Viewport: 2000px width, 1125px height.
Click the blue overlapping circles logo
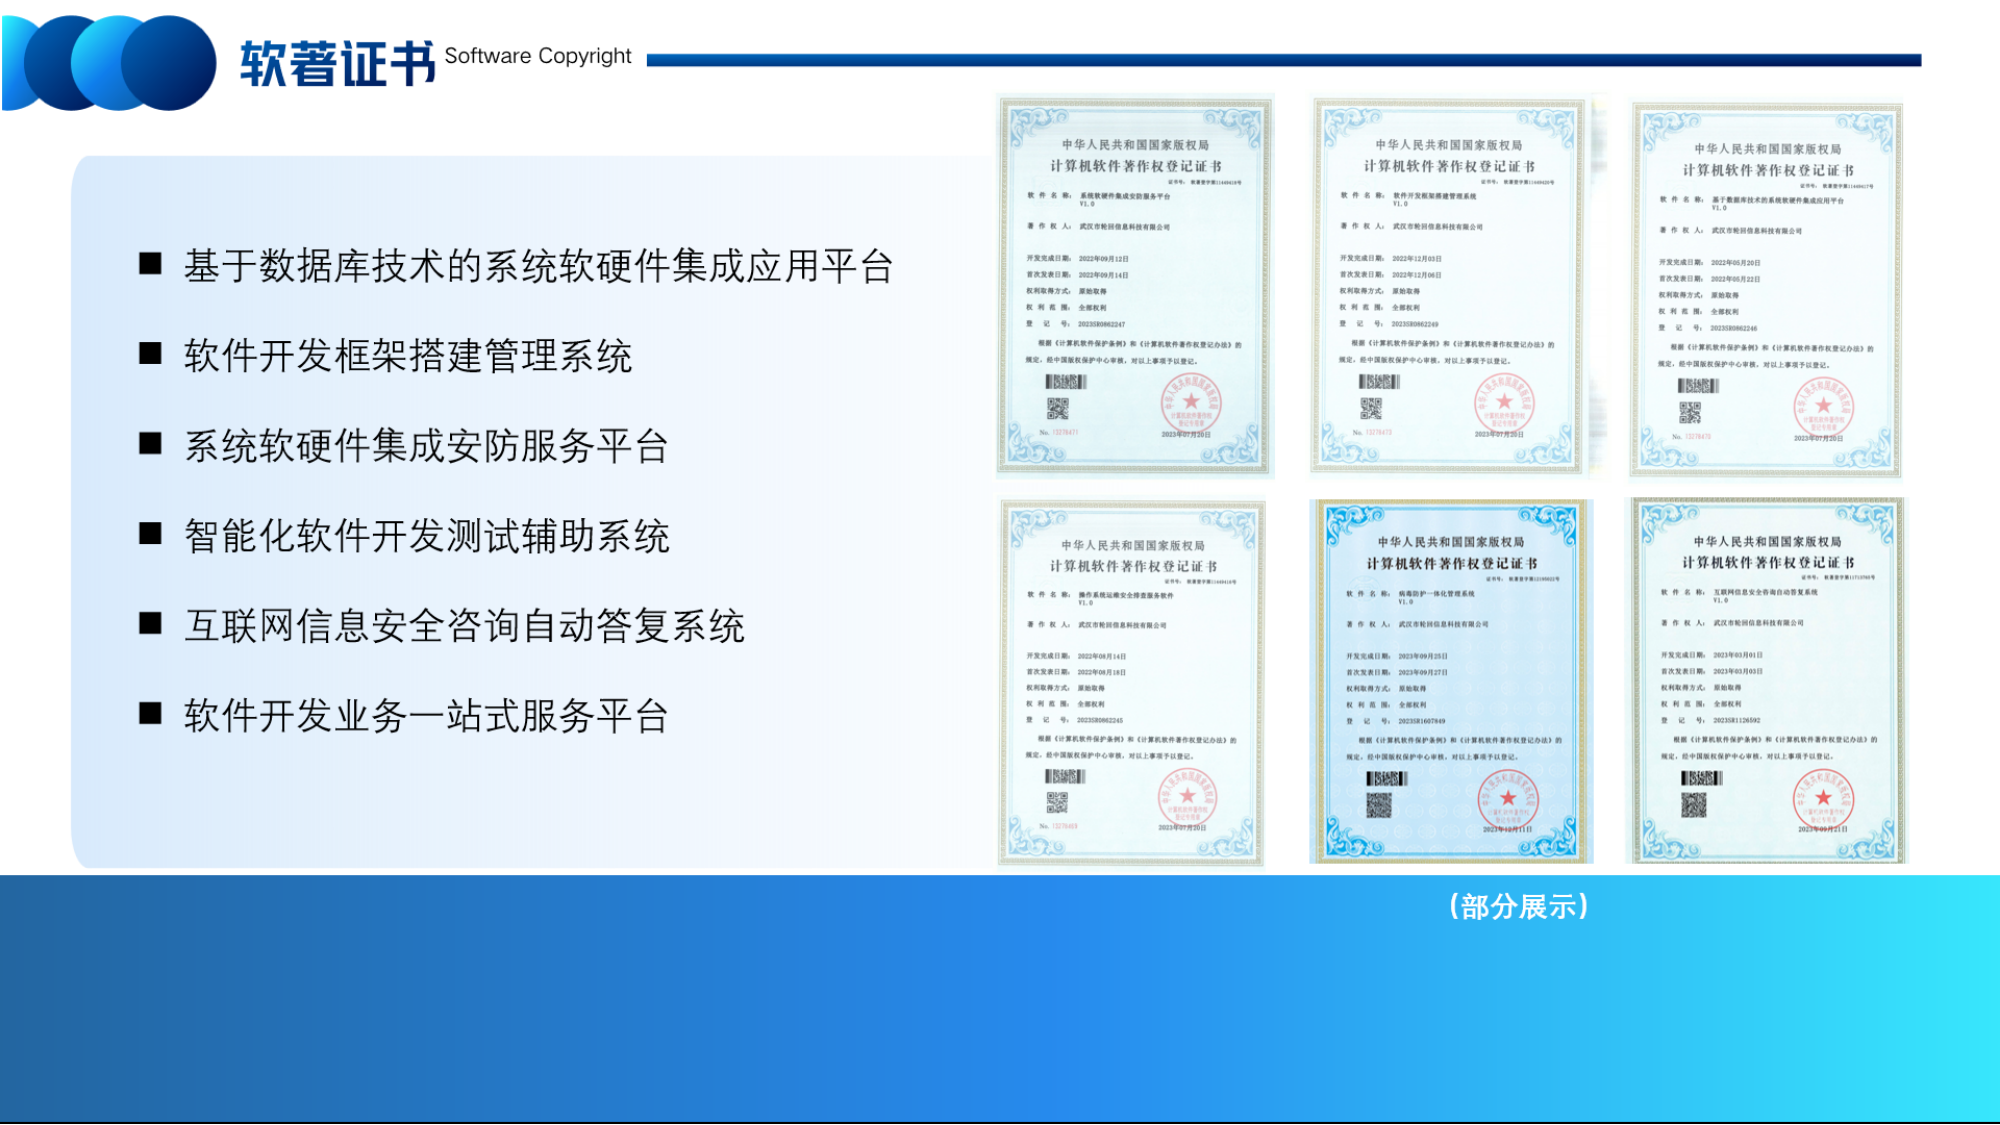(x=110, y=62)
